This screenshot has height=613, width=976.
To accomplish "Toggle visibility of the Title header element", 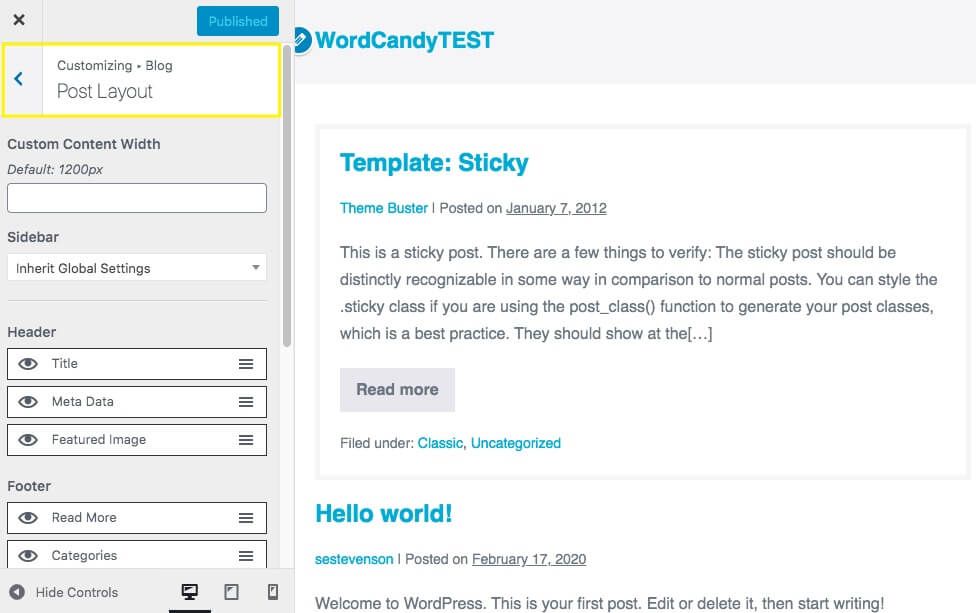I will [28, 364].
